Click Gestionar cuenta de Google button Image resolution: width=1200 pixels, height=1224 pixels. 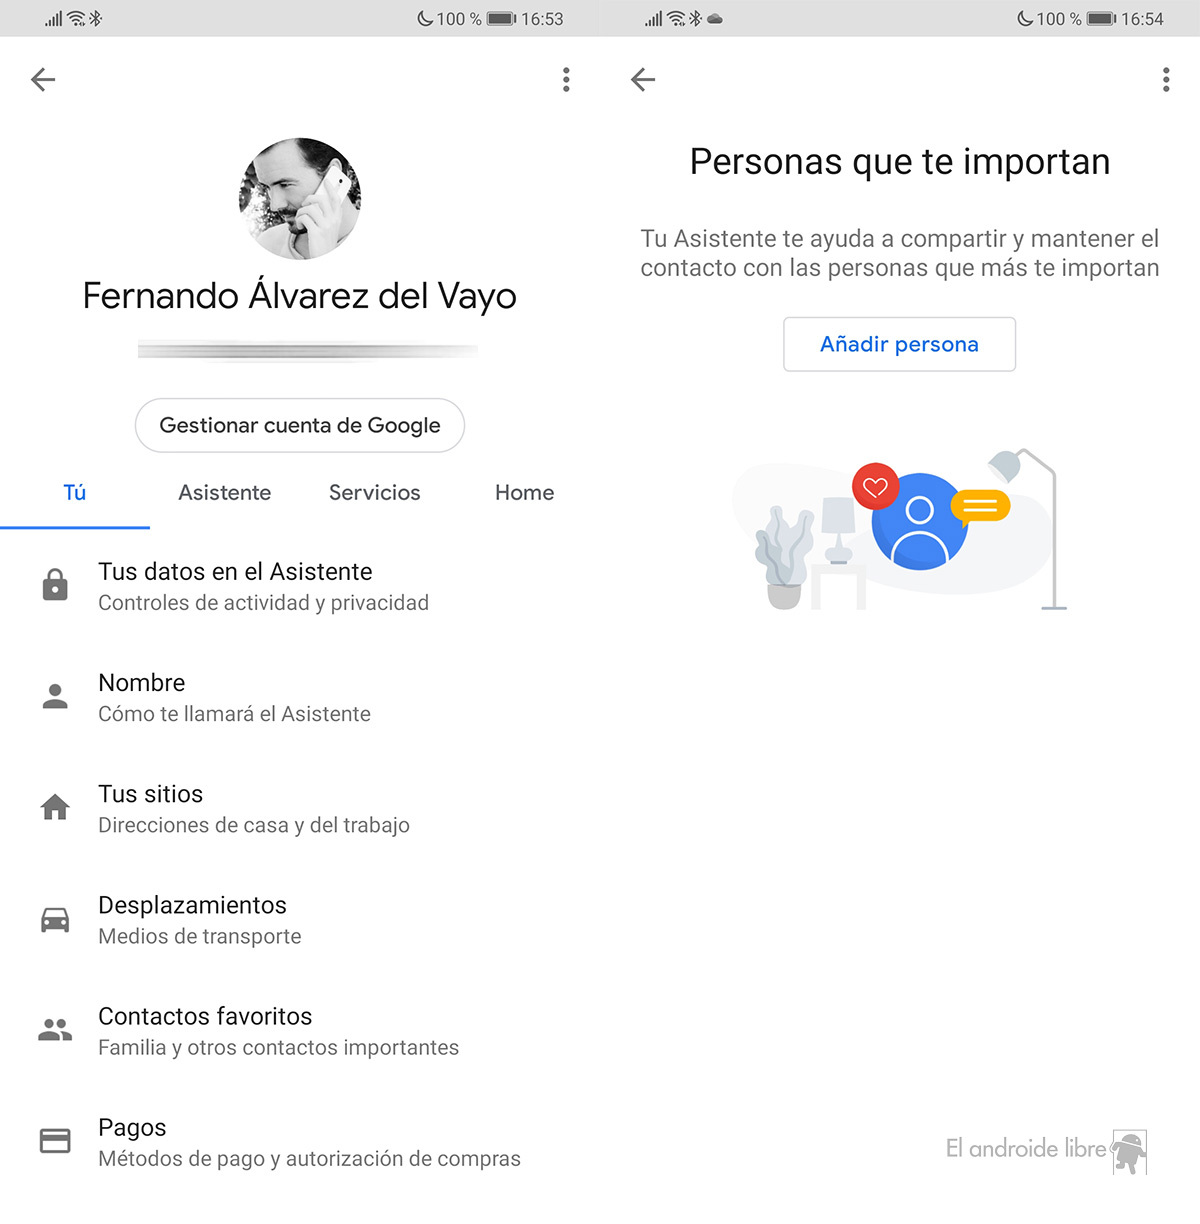300,425
